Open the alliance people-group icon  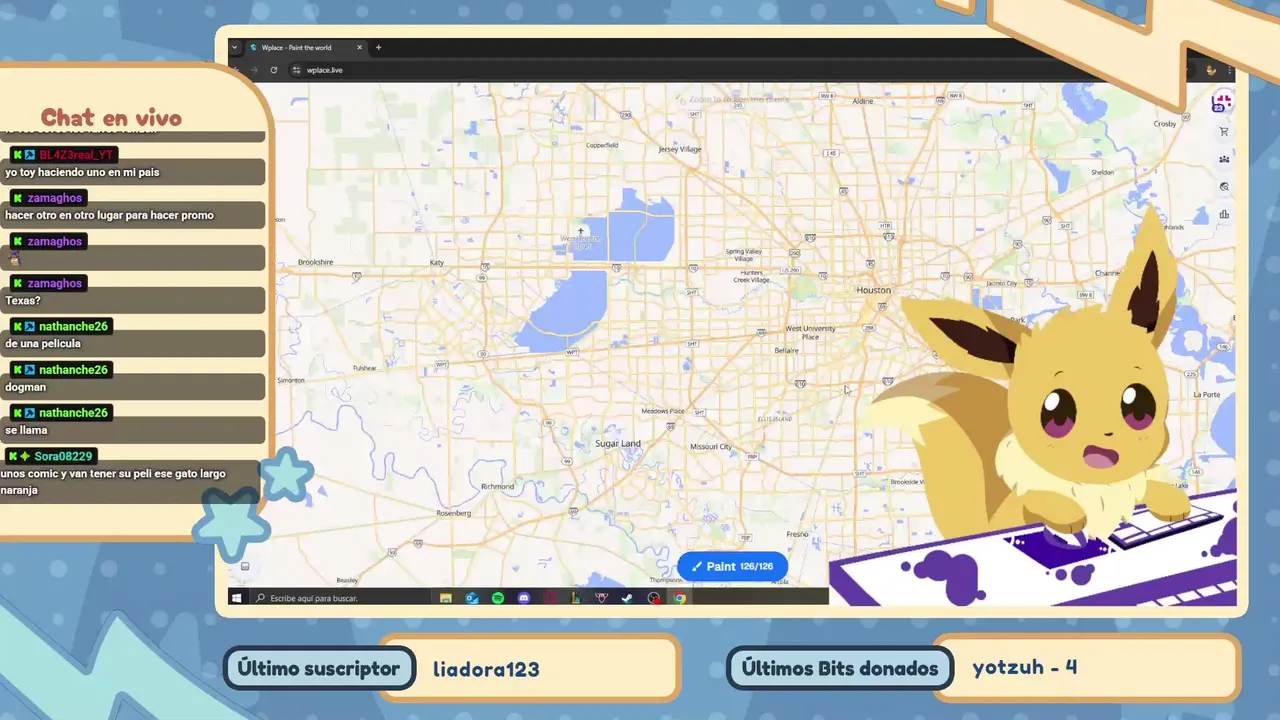(1224, 159)
